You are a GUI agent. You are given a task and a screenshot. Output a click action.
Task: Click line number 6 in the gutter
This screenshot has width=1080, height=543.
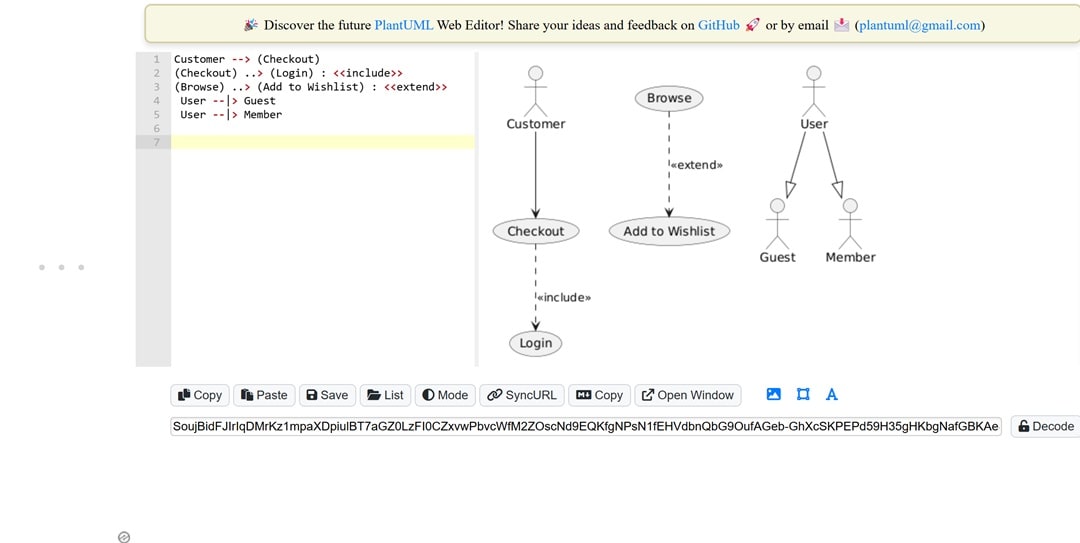coord(156,128)
